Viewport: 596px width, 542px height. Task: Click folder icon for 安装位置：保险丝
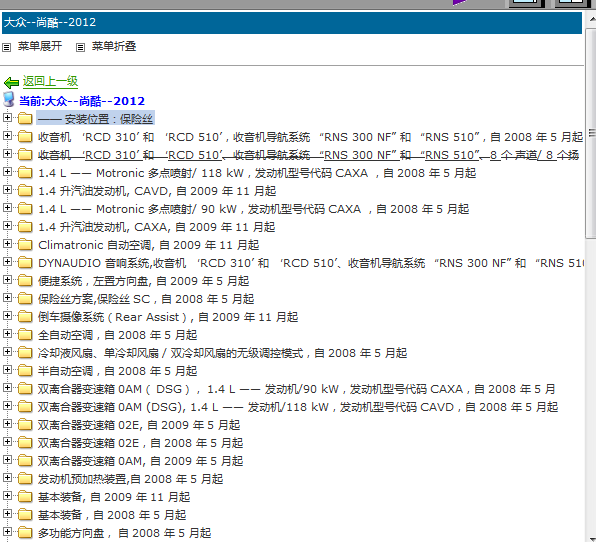[25, 119]
